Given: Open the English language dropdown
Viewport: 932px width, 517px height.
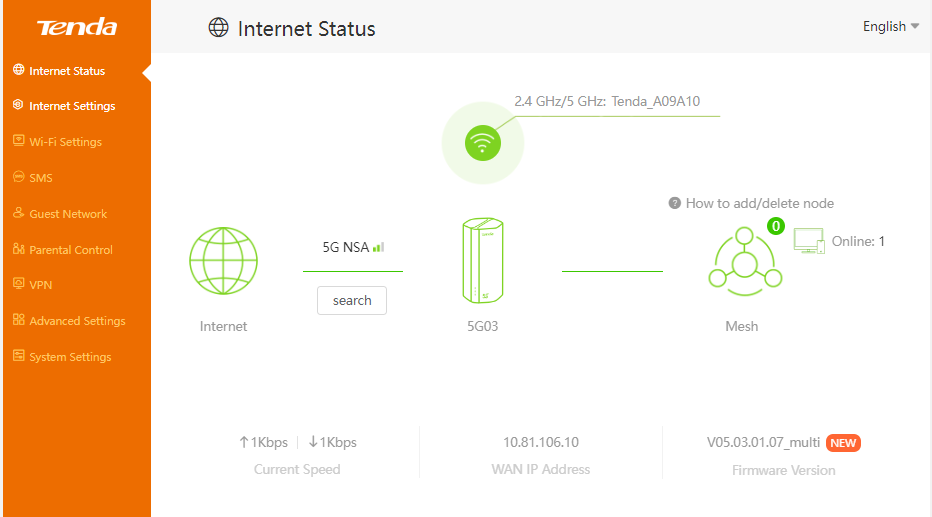Looking at the screenshot, I should click(x=890, y=27).
